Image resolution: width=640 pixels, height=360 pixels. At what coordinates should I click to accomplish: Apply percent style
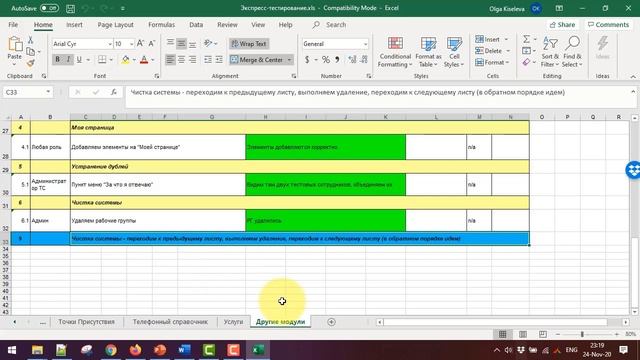pos(326,60)
